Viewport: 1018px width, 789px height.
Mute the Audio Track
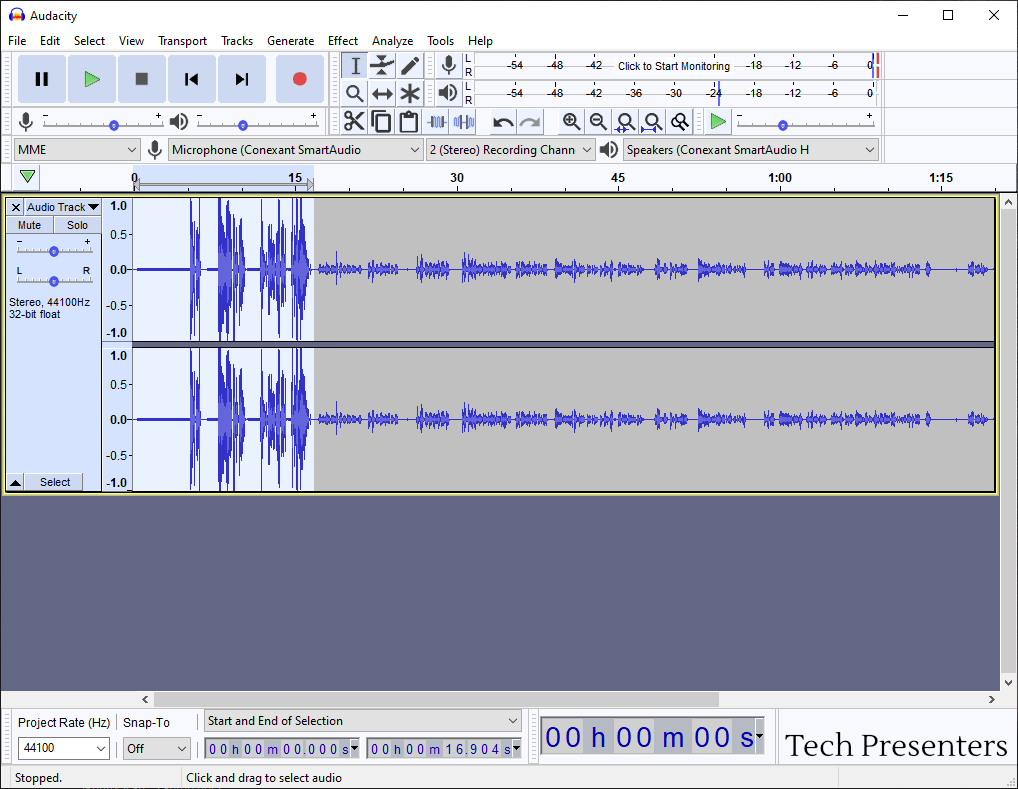coord(29,225)
